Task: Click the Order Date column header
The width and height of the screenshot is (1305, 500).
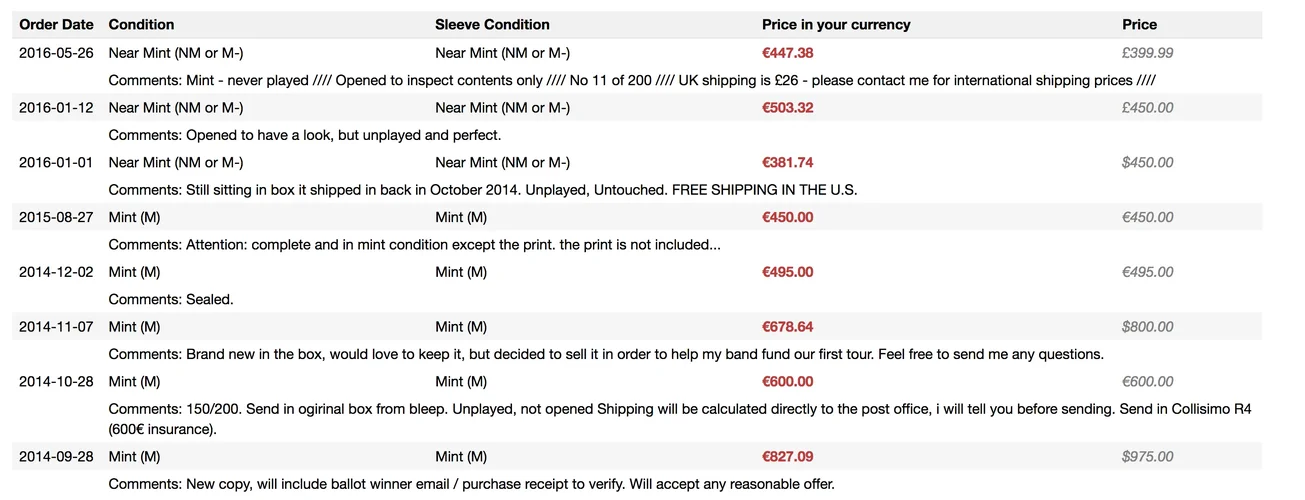Action: 56,24
